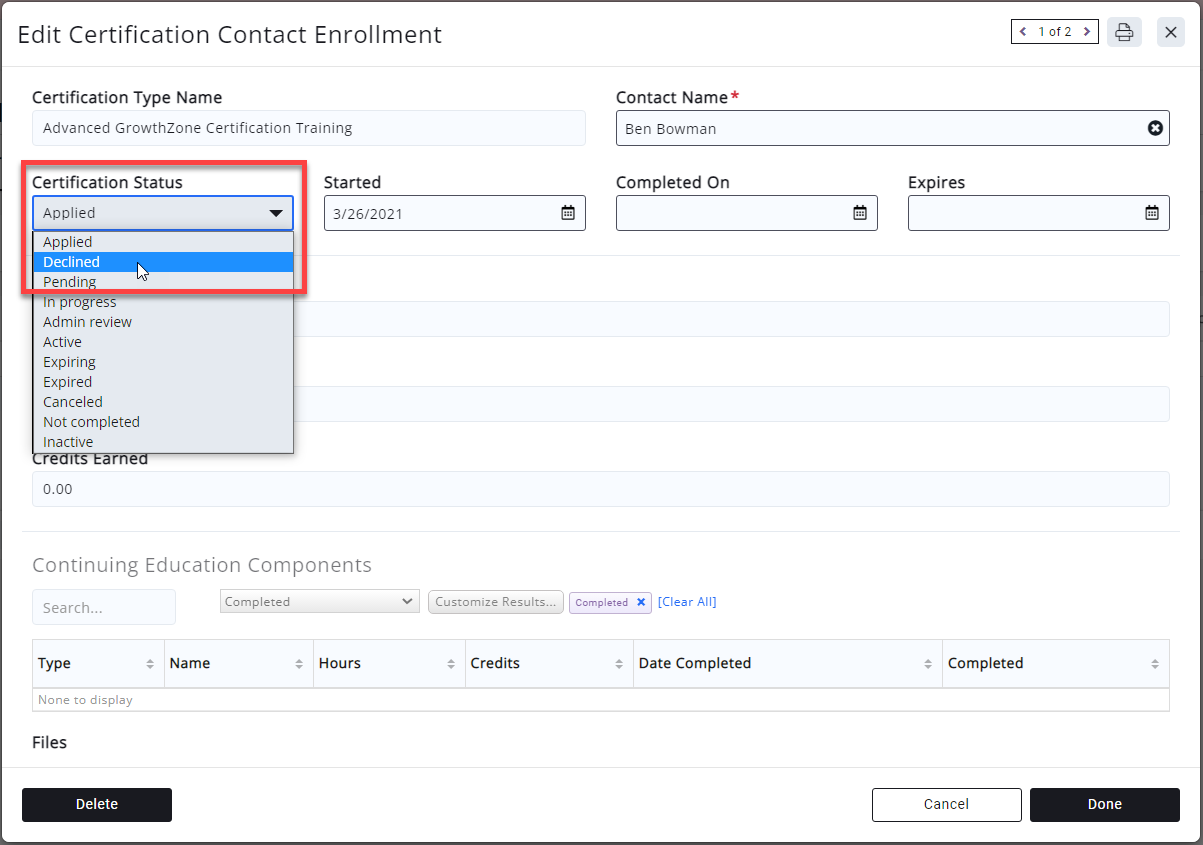The width and height of the screenshot is (1203, 845).
Task: Click the Customize Results button
Action: pyautogui.click(x=495, y=602)
